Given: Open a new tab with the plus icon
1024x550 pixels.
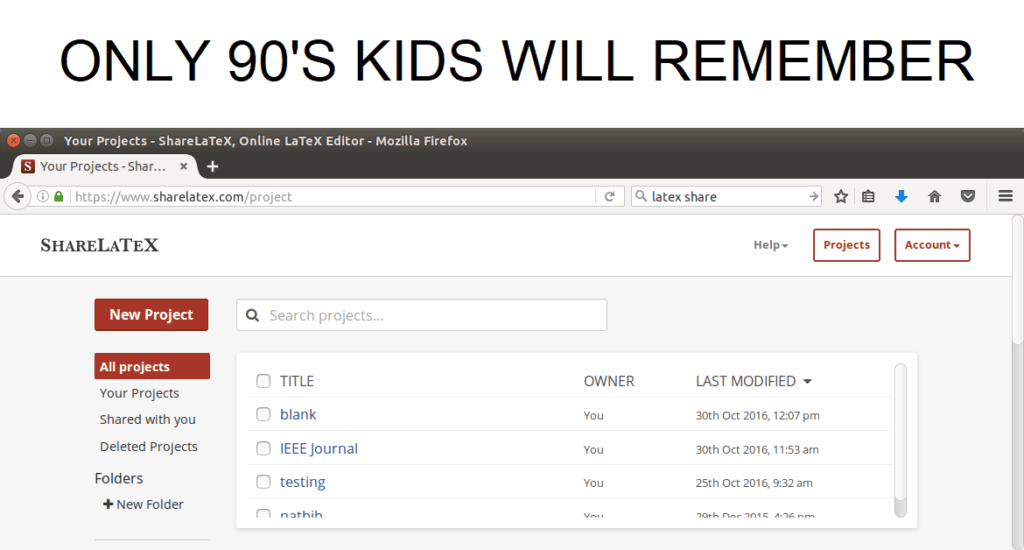Looking at the screenshot, I should pos(212,167).
